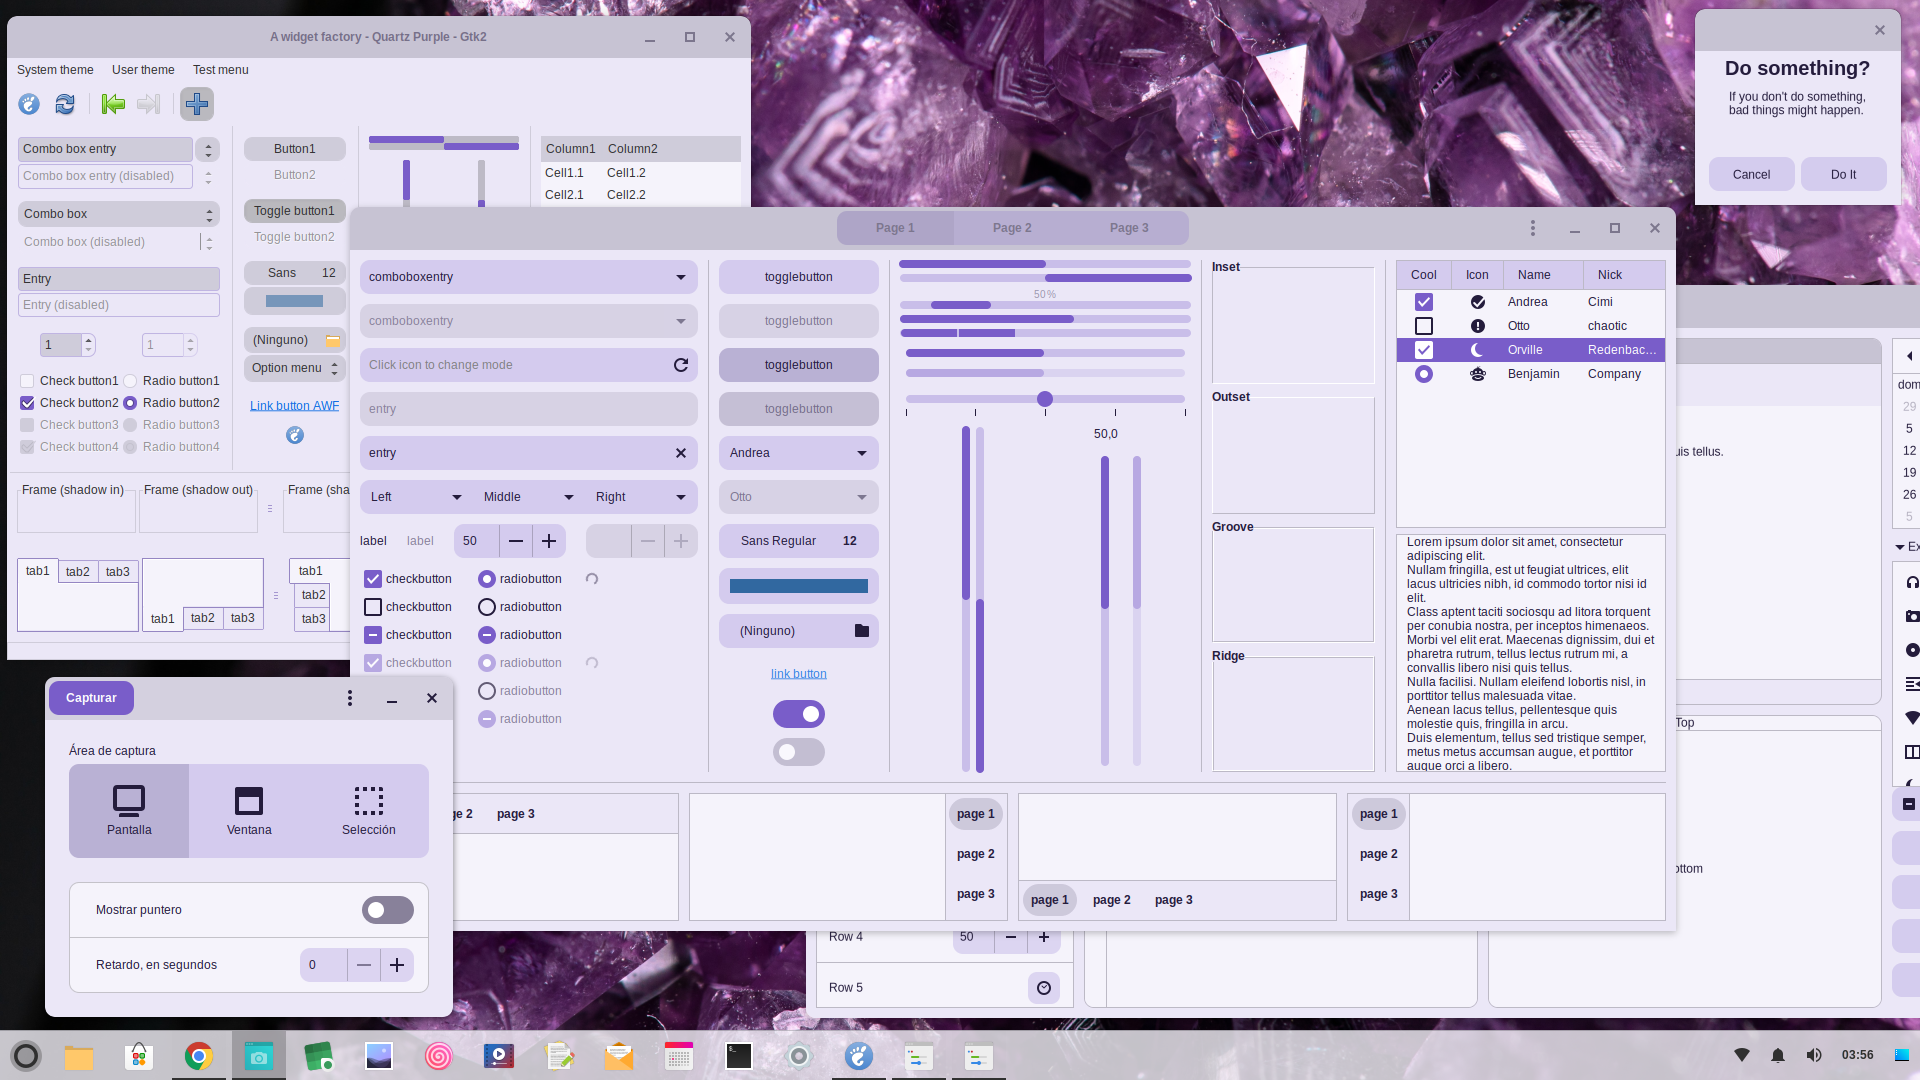This screenshot has height=1080, width=1920.
Task: Open the mail envelope icon in taskbar
Action: (x=619, y=1056)
